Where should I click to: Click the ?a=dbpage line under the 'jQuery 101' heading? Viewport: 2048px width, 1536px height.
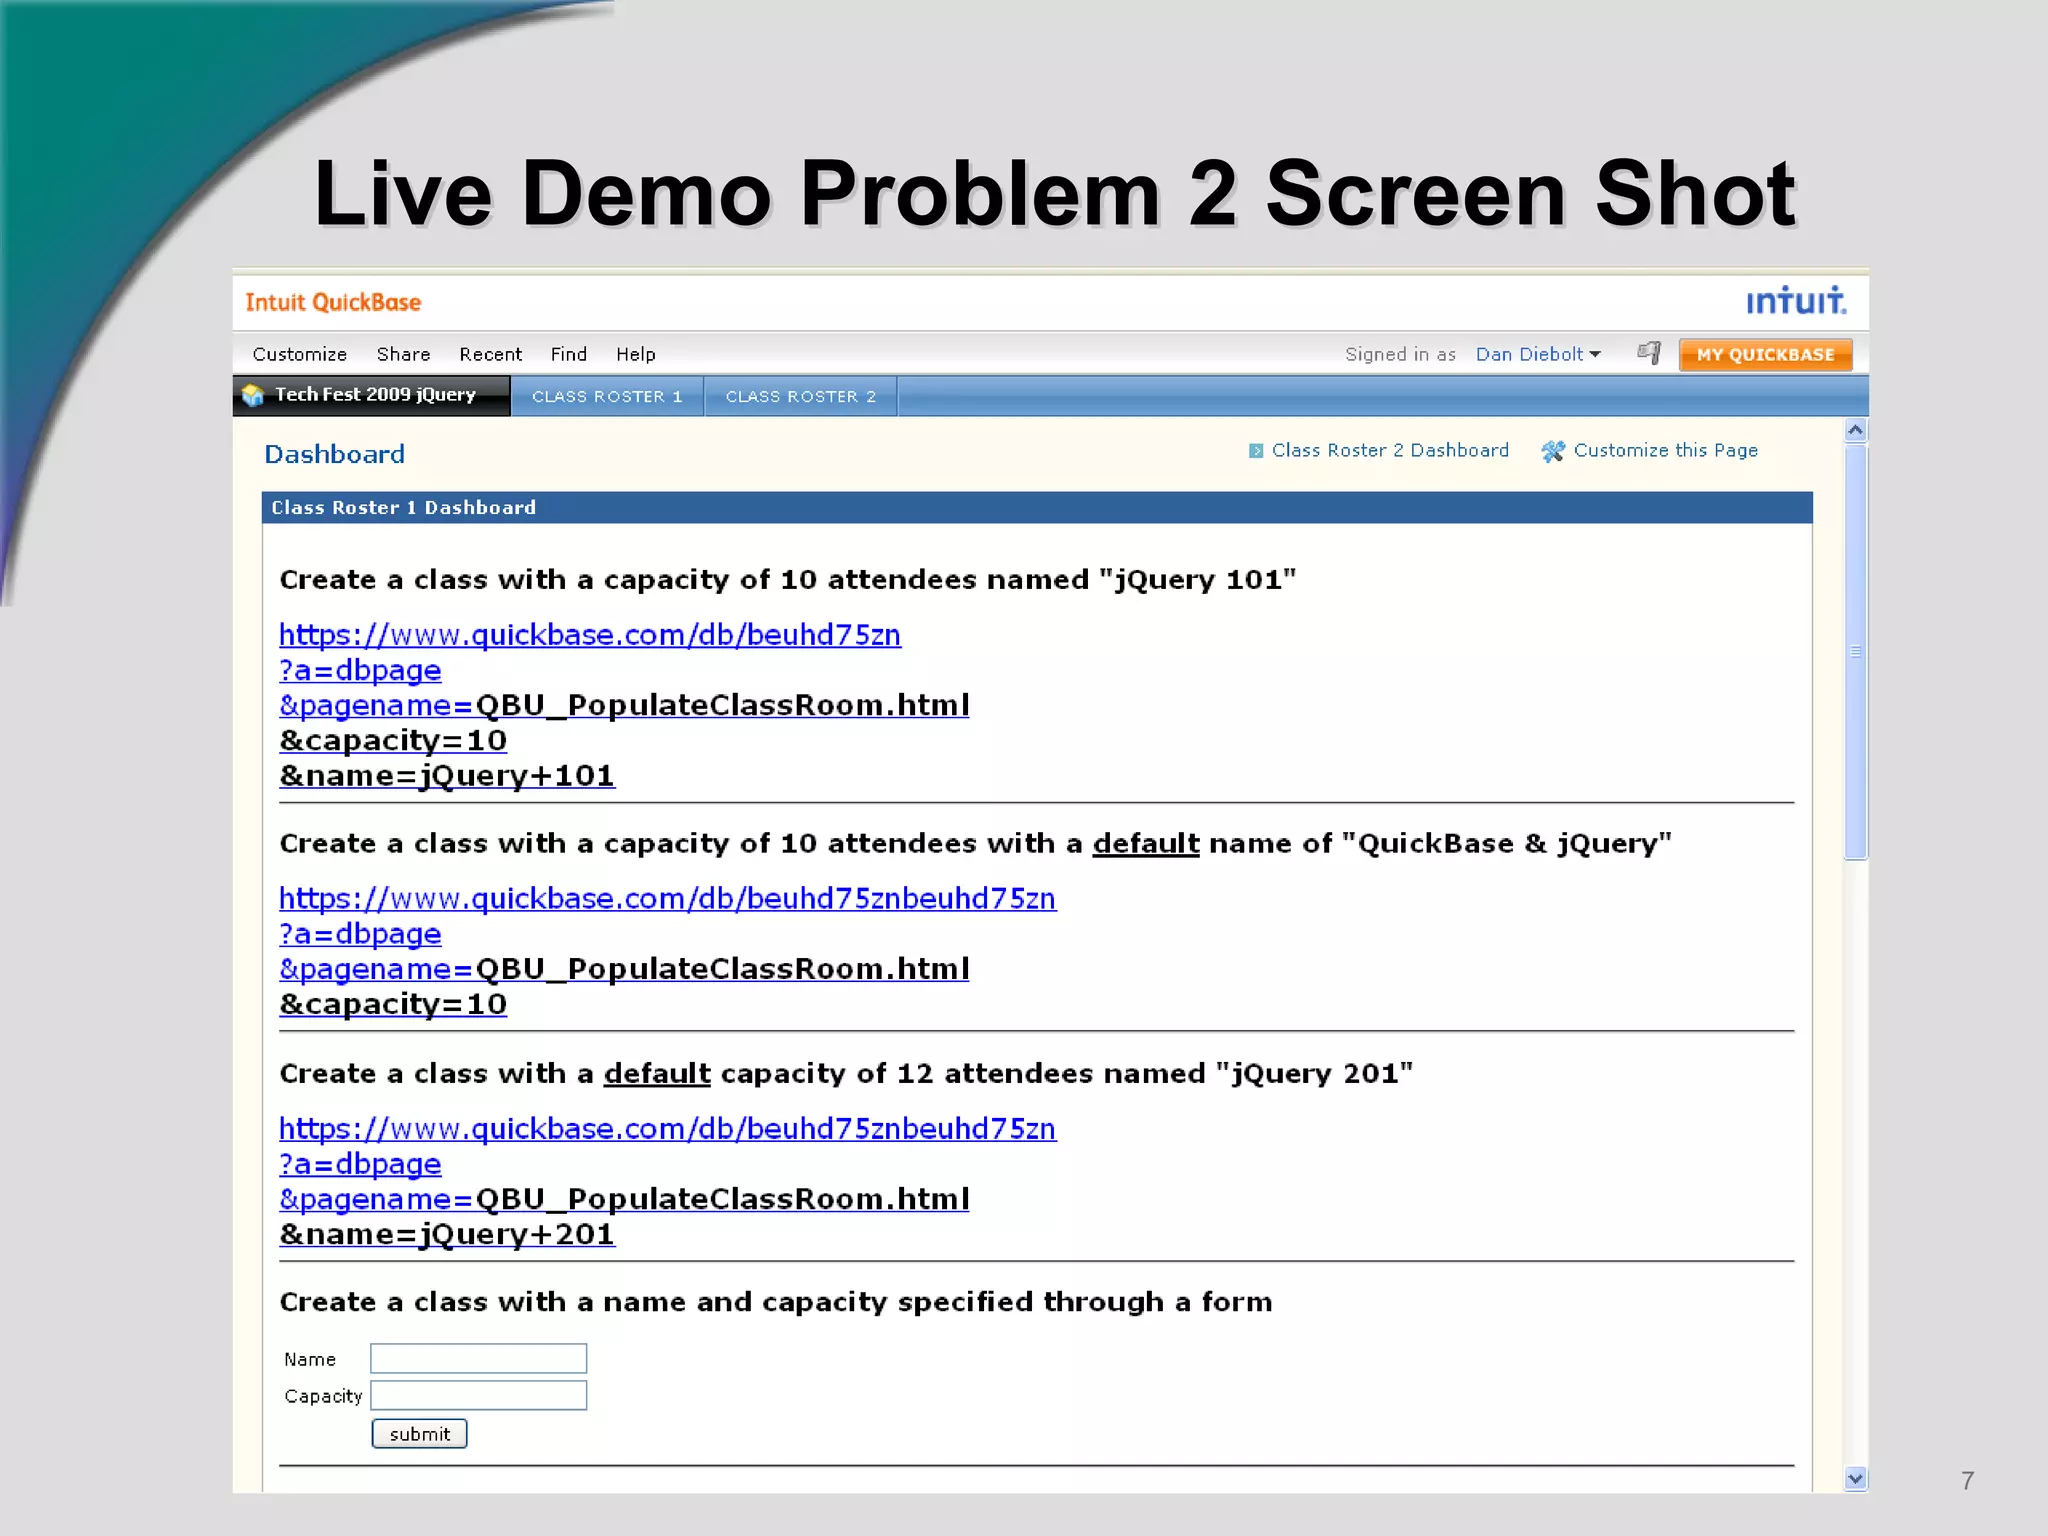point(360,670)
